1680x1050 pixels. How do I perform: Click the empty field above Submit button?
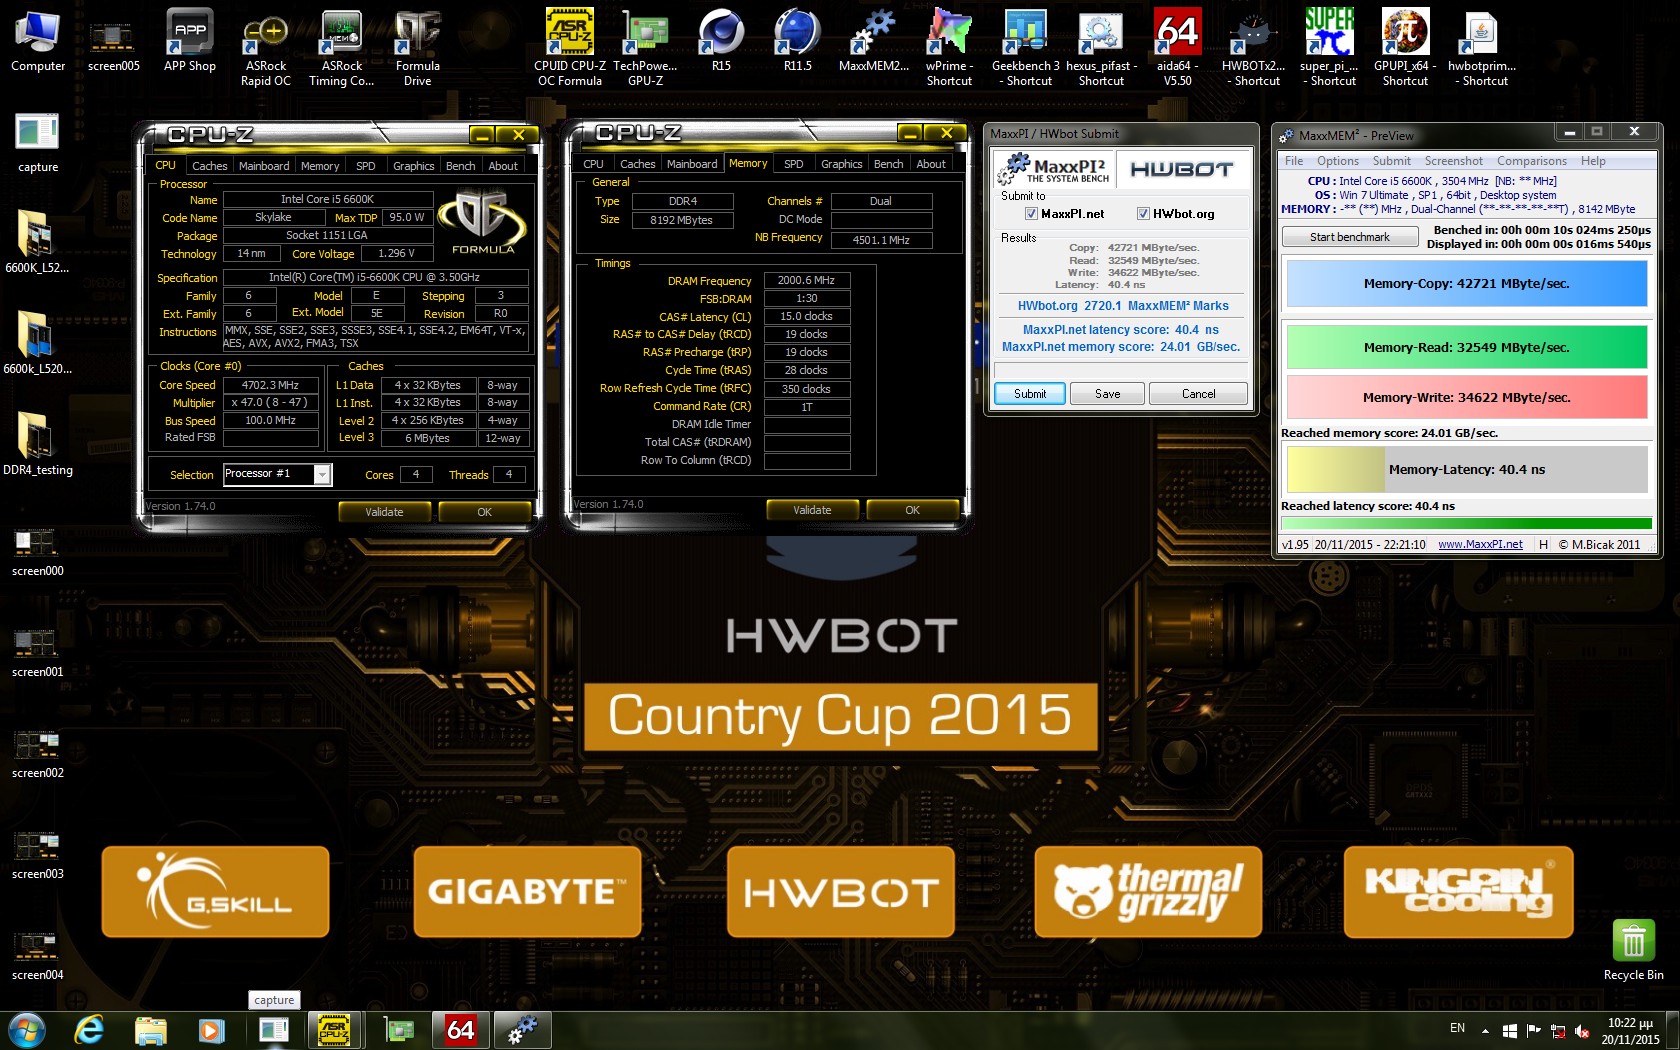point(1120,371)
